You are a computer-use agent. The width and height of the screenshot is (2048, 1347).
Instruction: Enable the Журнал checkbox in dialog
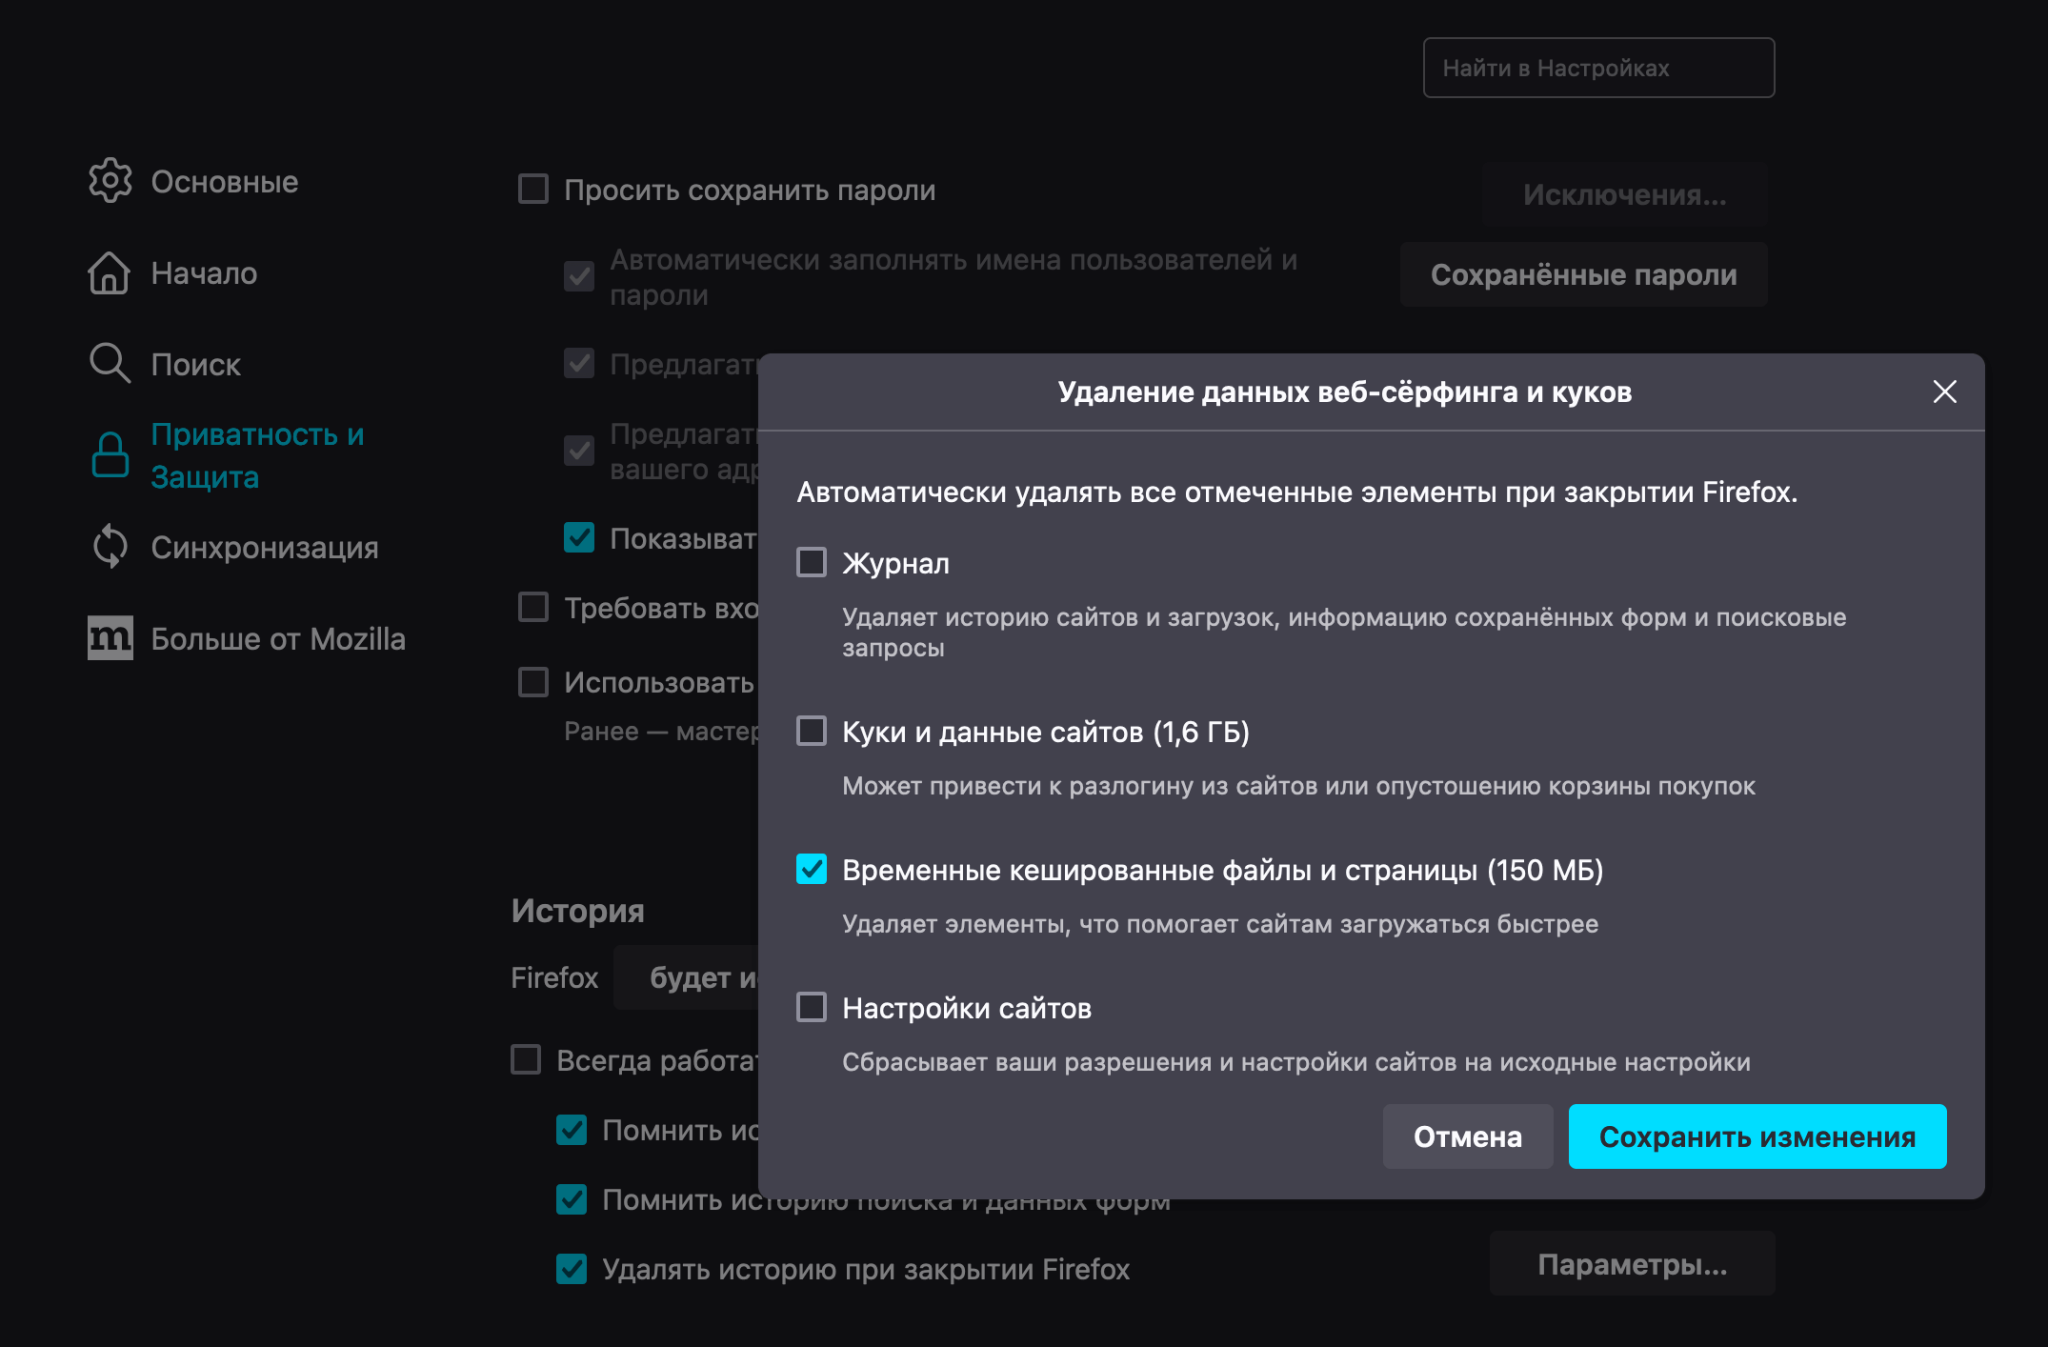(x=811, y=562)
